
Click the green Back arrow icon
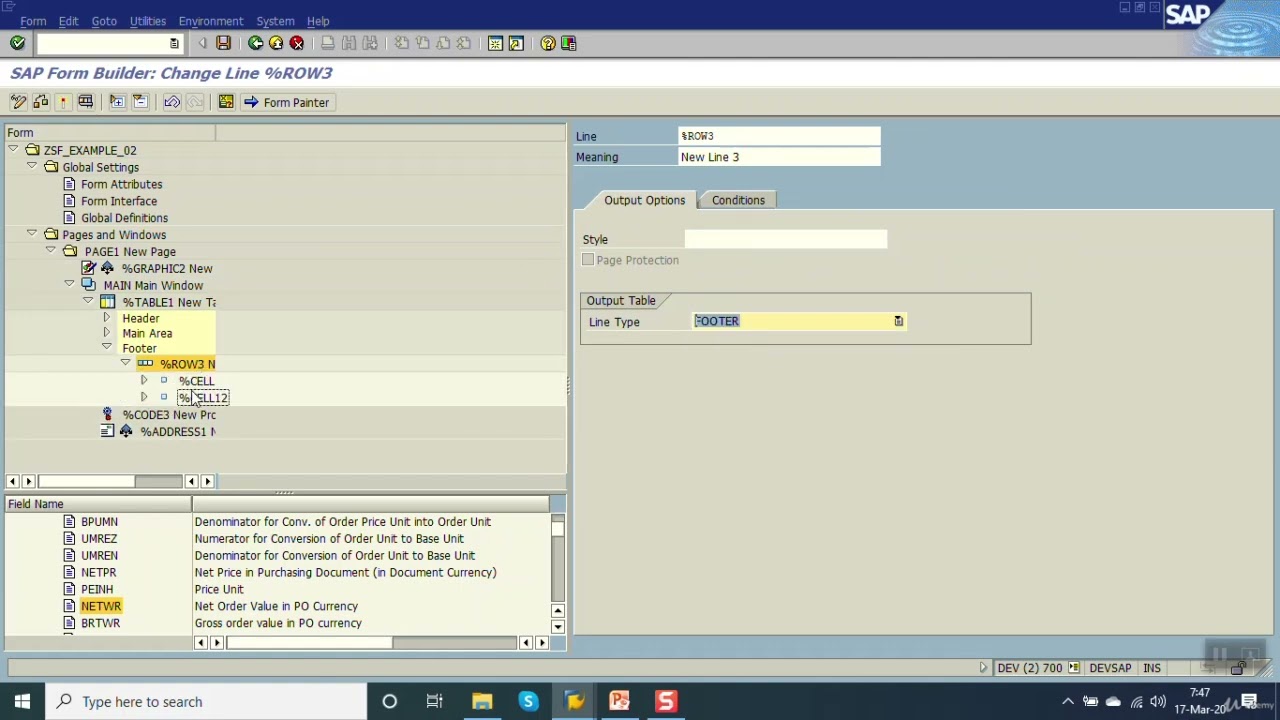coord(255,43)
